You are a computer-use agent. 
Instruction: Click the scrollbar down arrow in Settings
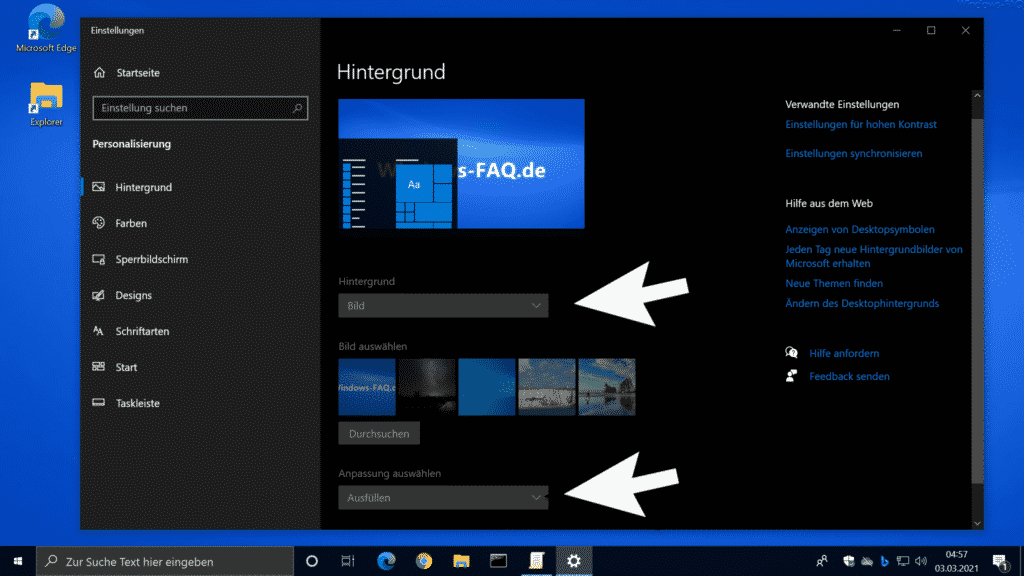(x=977, y=523)
